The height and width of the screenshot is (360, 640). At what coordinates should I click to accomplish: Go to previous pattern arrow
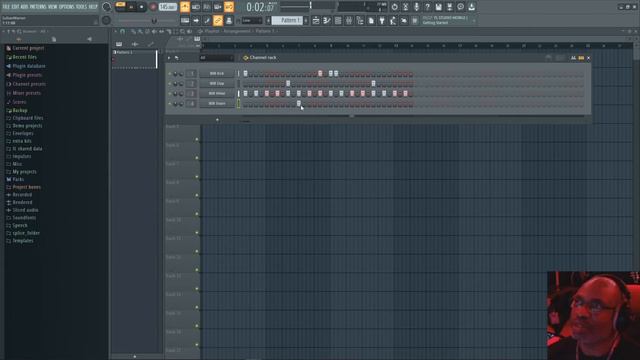point(268,20)
